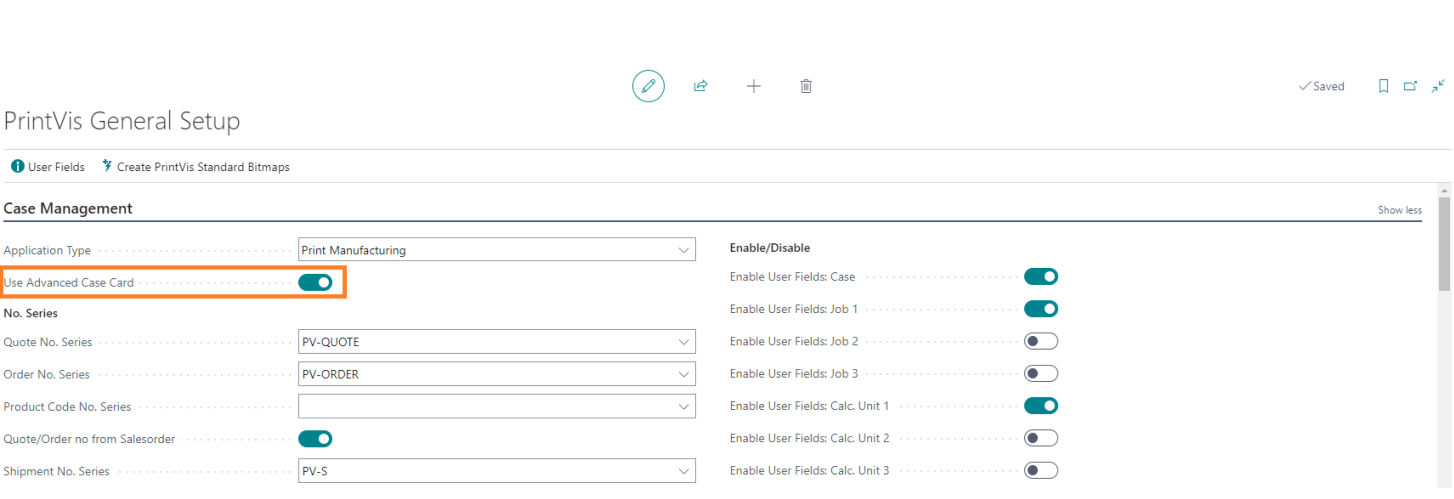Disable Enable User Fields: Job 1
This screenshot has height=499, width=1454.
coord(1041,309)
